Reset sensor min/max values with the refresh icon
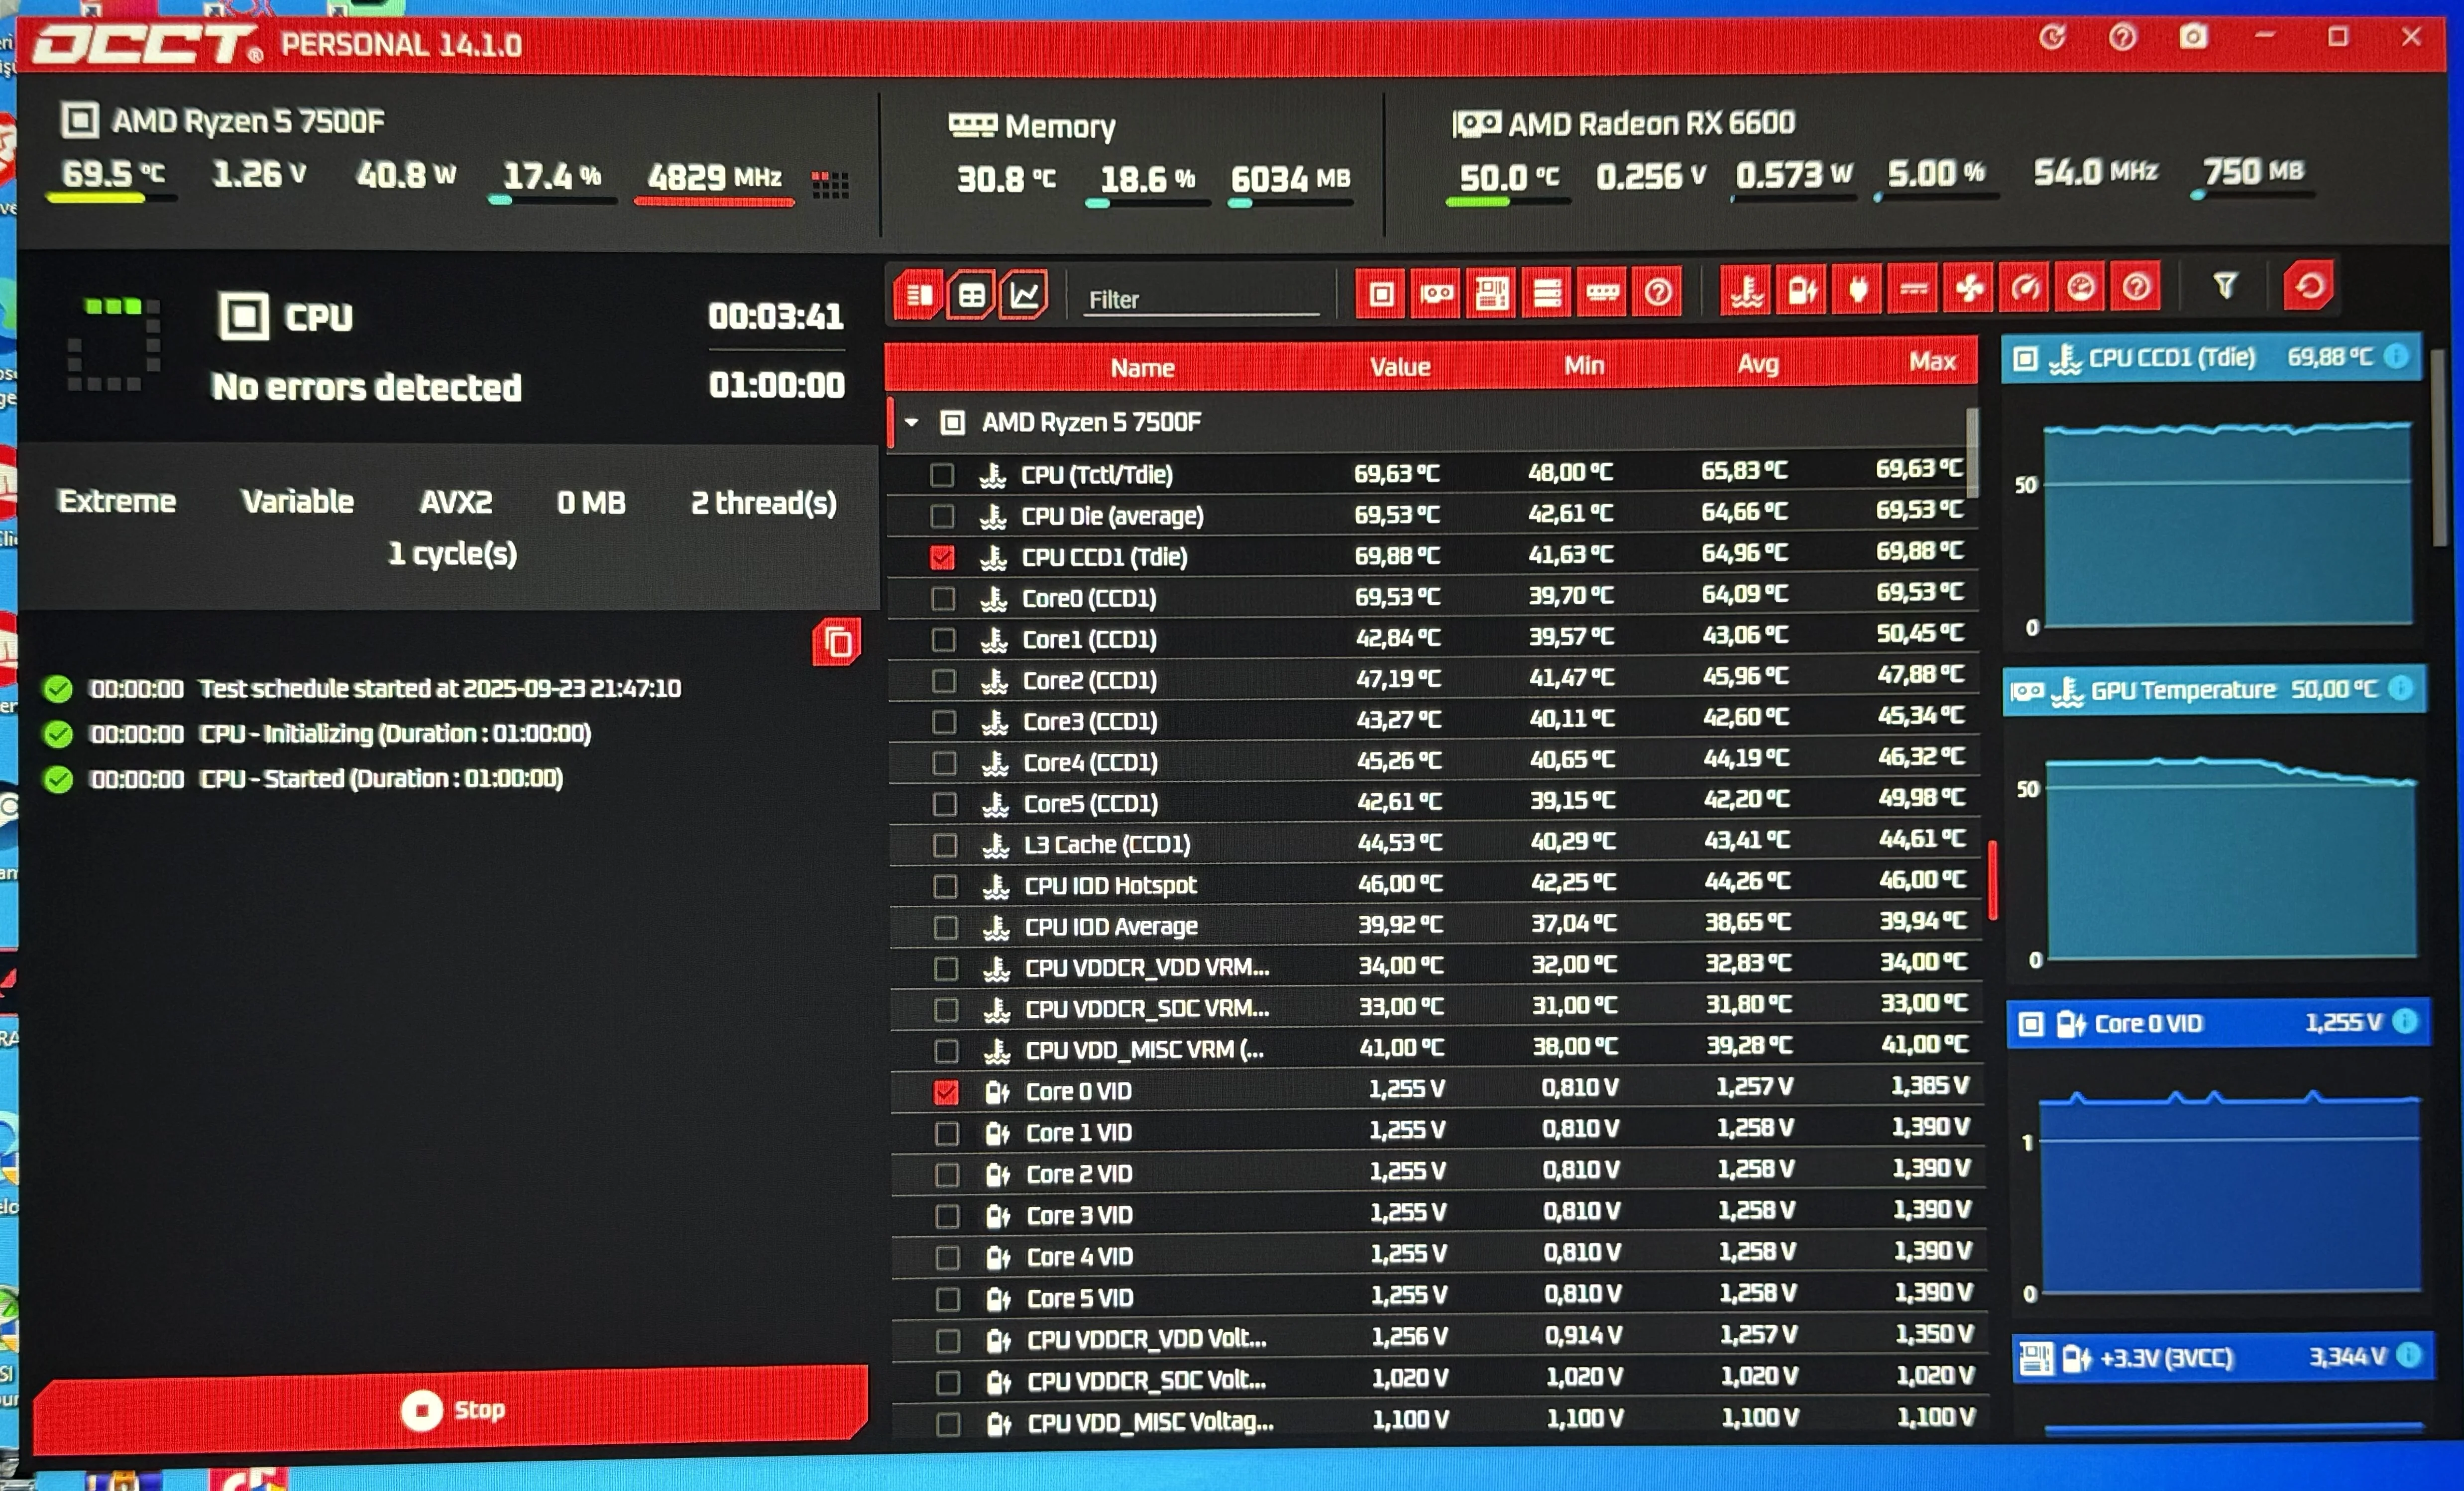Screen dimensions: 2464x1491 (x=2309, y=287)
